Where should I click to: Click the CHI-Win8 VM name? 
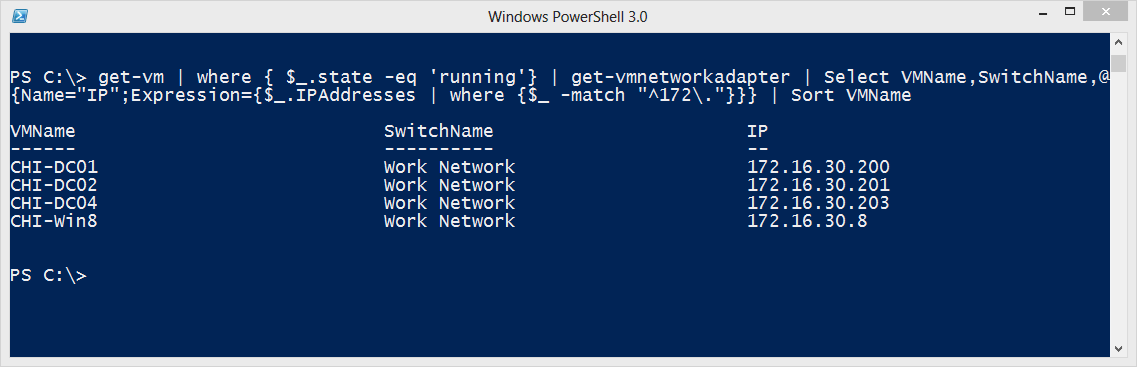point(54,220)
